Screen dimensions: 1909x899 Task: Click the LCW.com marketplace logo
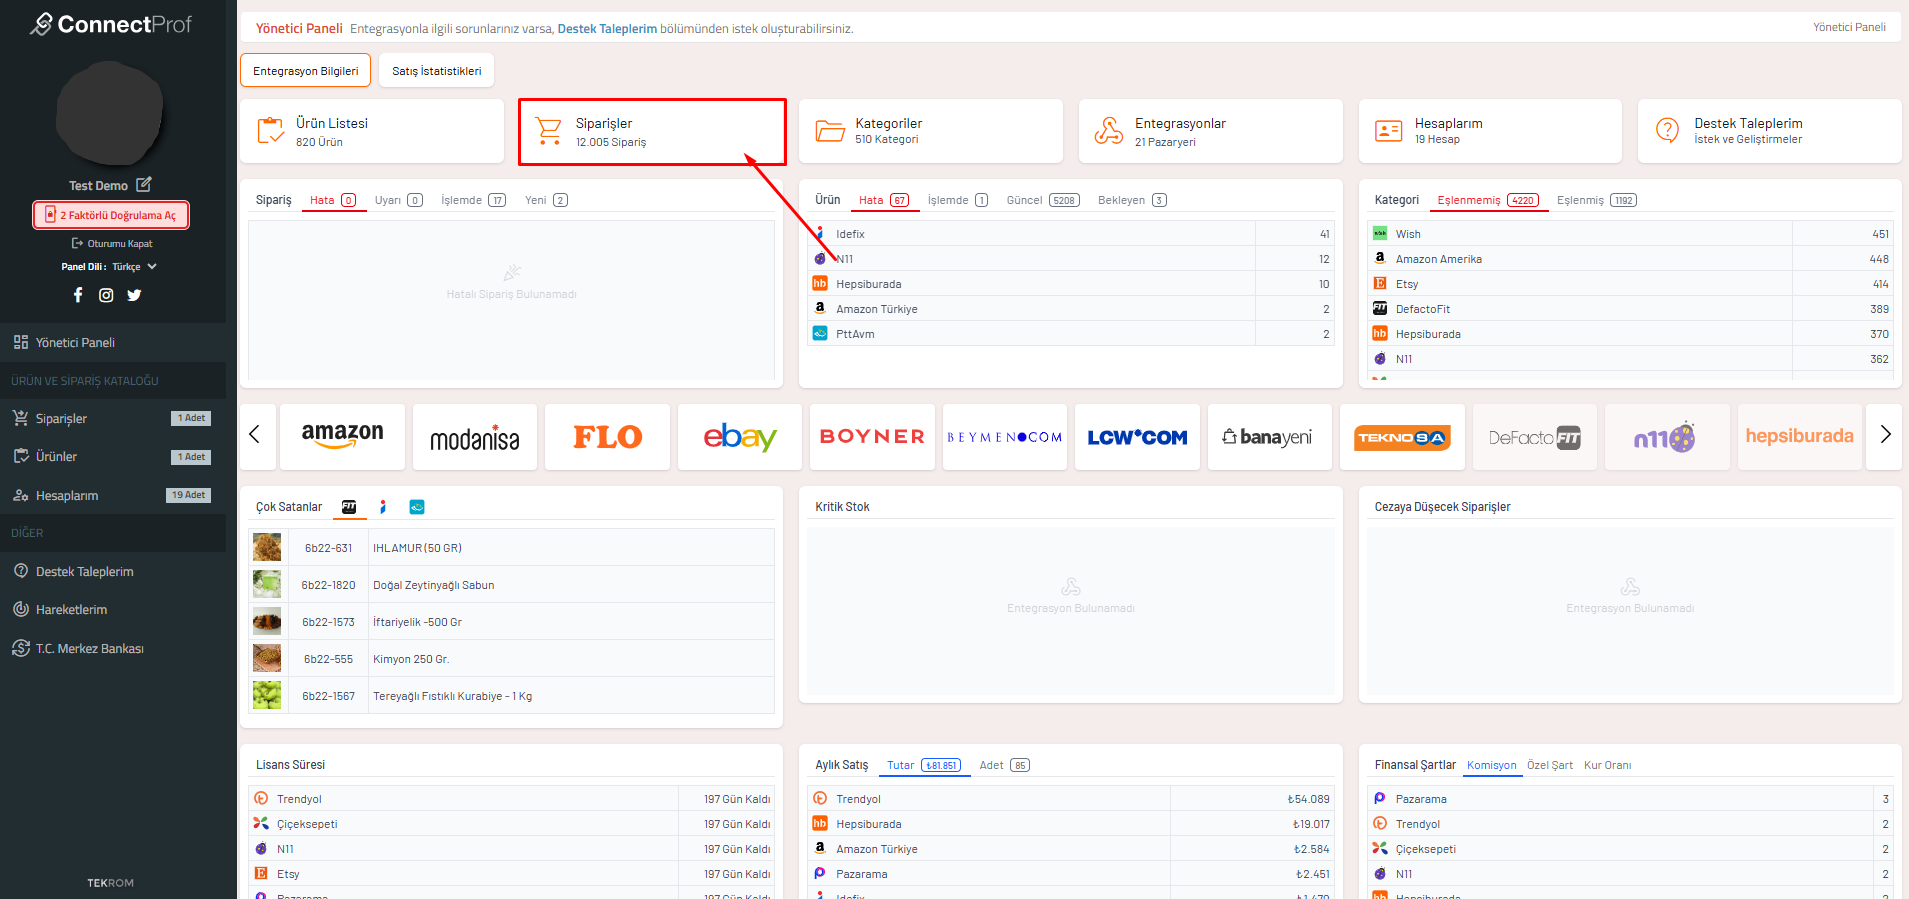(x=1137, y=436)
